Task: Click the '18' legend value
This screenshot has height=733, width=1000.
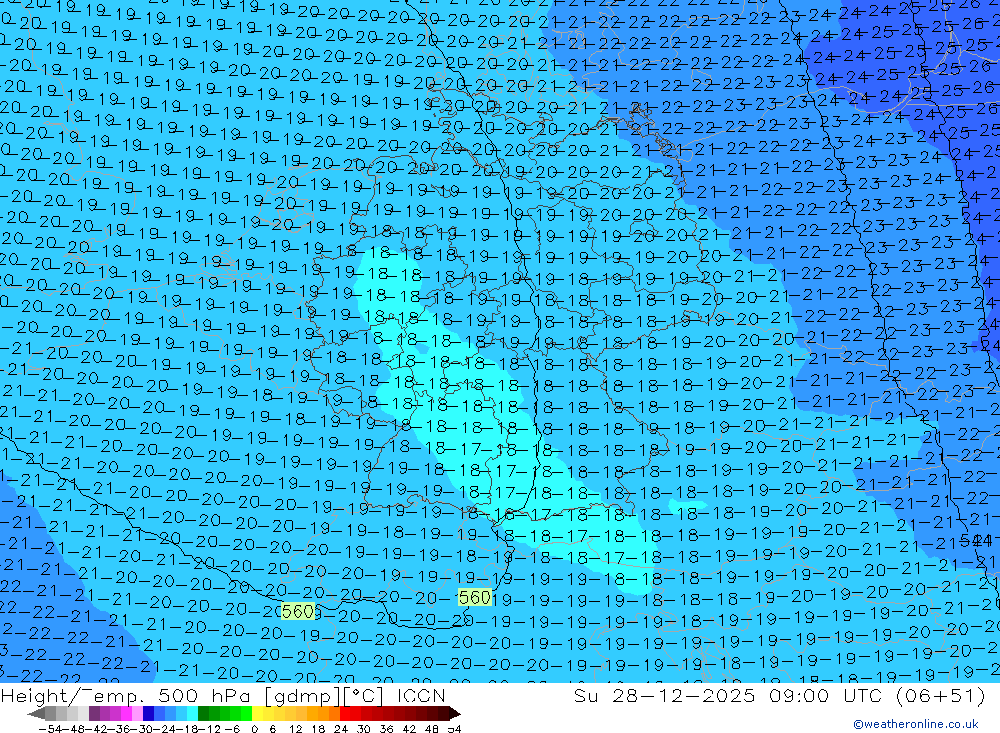Action: (x=318, y=729)
